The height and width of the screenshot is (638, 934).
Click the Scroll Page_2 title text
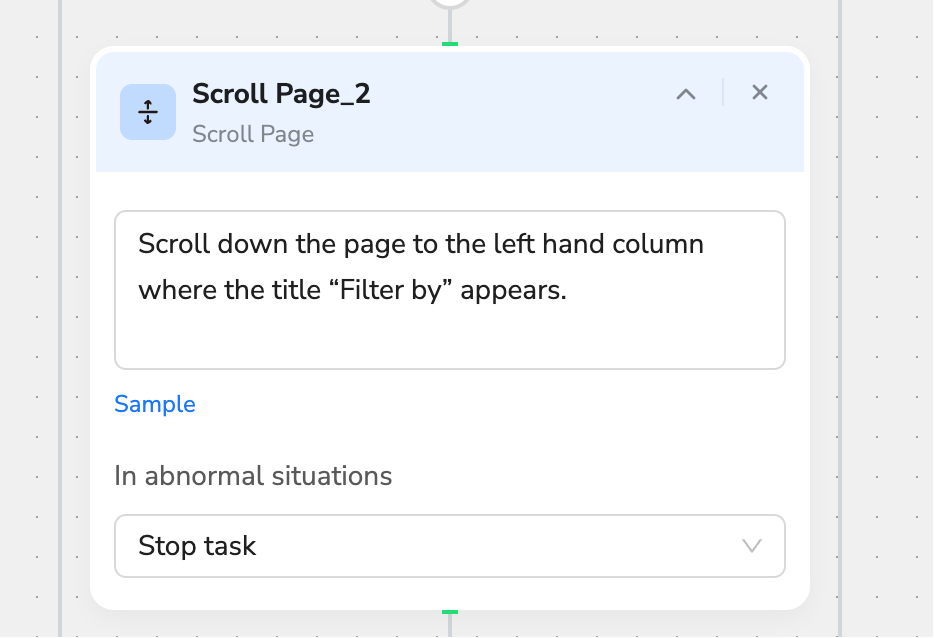281,94
